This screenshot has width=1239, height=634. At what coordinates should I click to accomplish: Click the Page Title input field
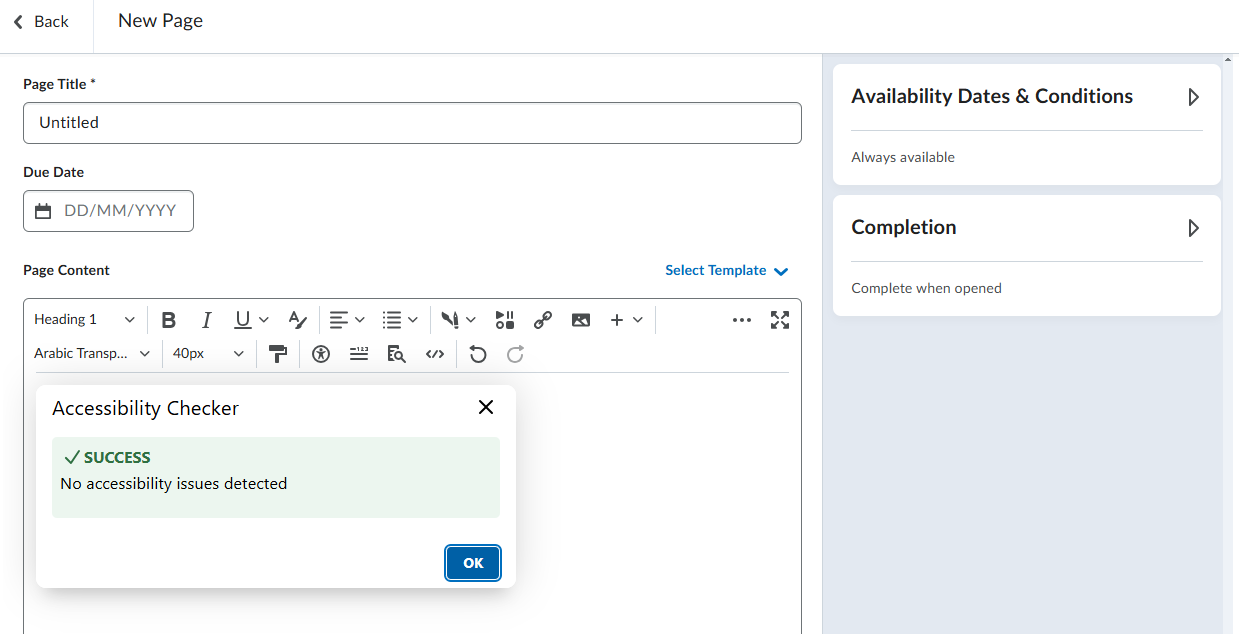(412, 123)
